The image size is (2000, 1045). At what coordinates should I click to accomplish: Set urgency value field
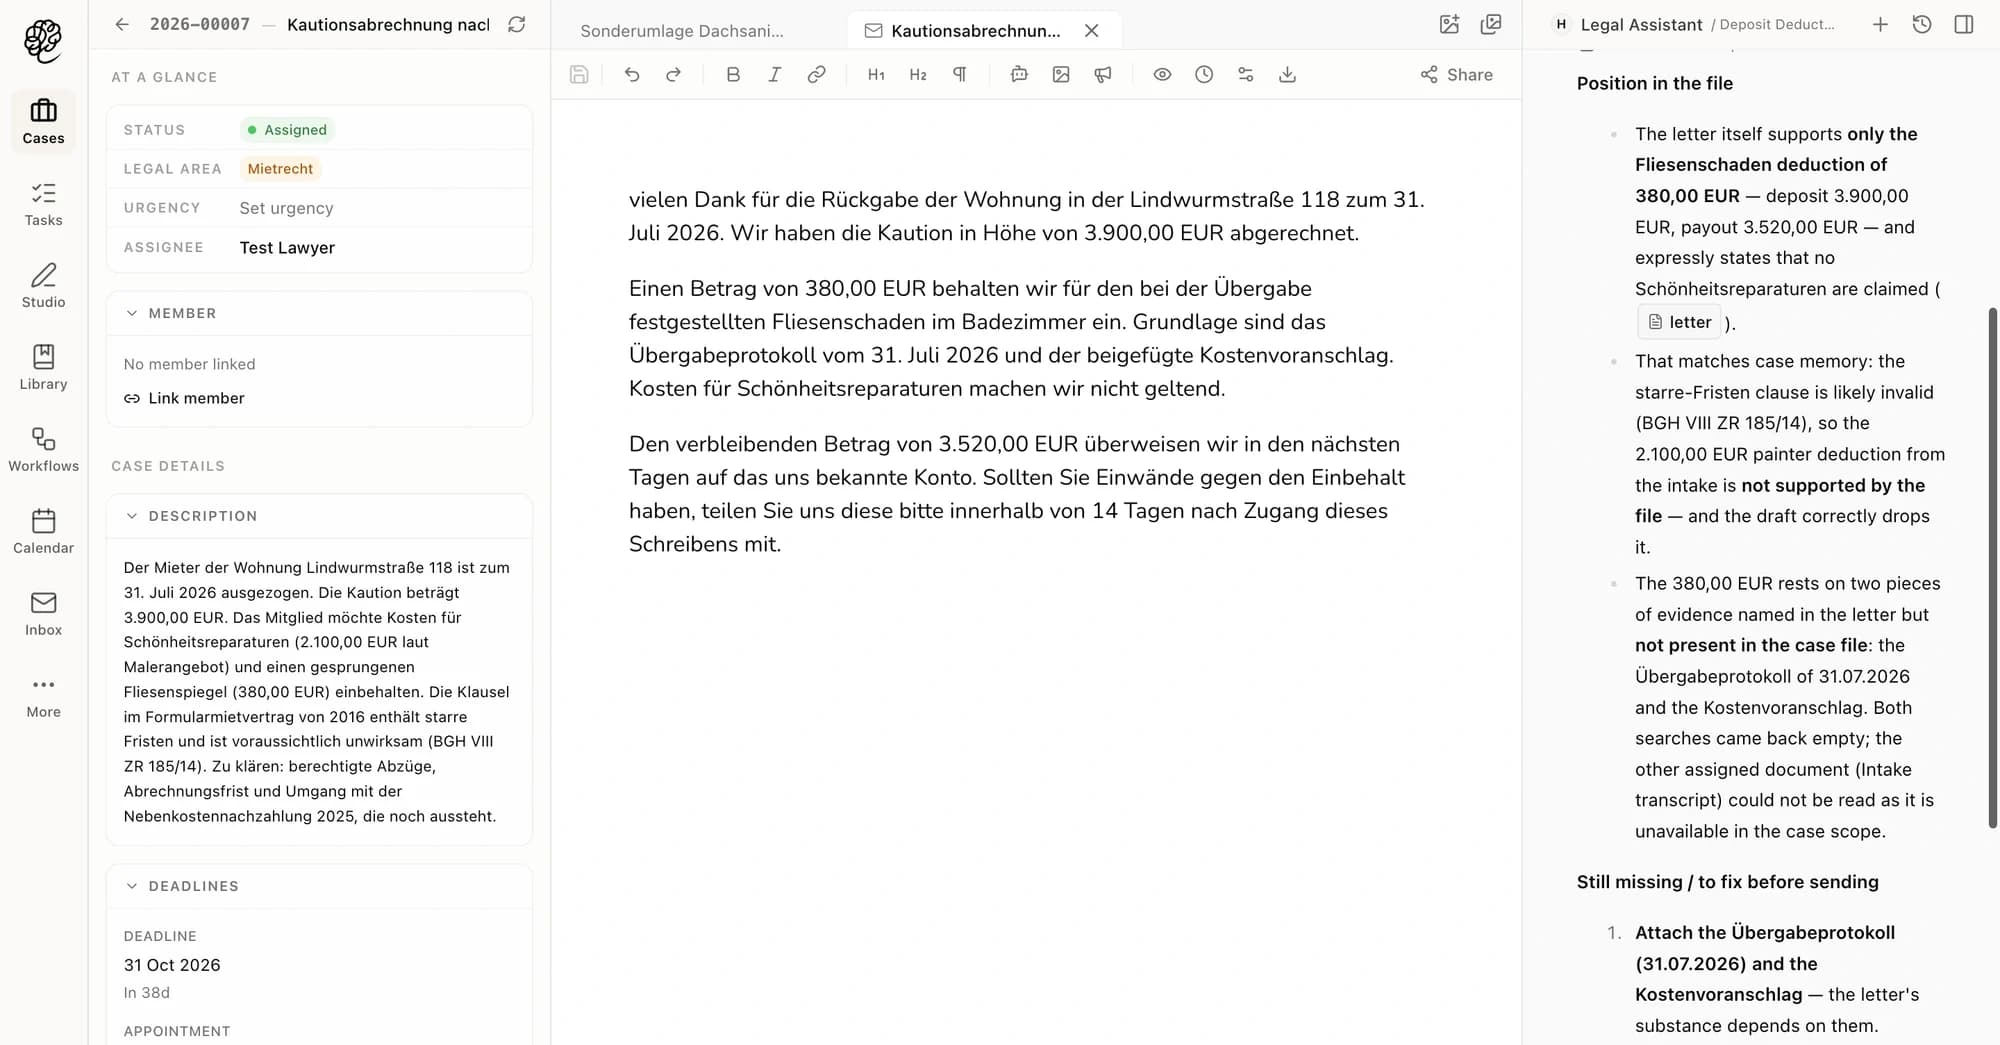tap(286, 208)
